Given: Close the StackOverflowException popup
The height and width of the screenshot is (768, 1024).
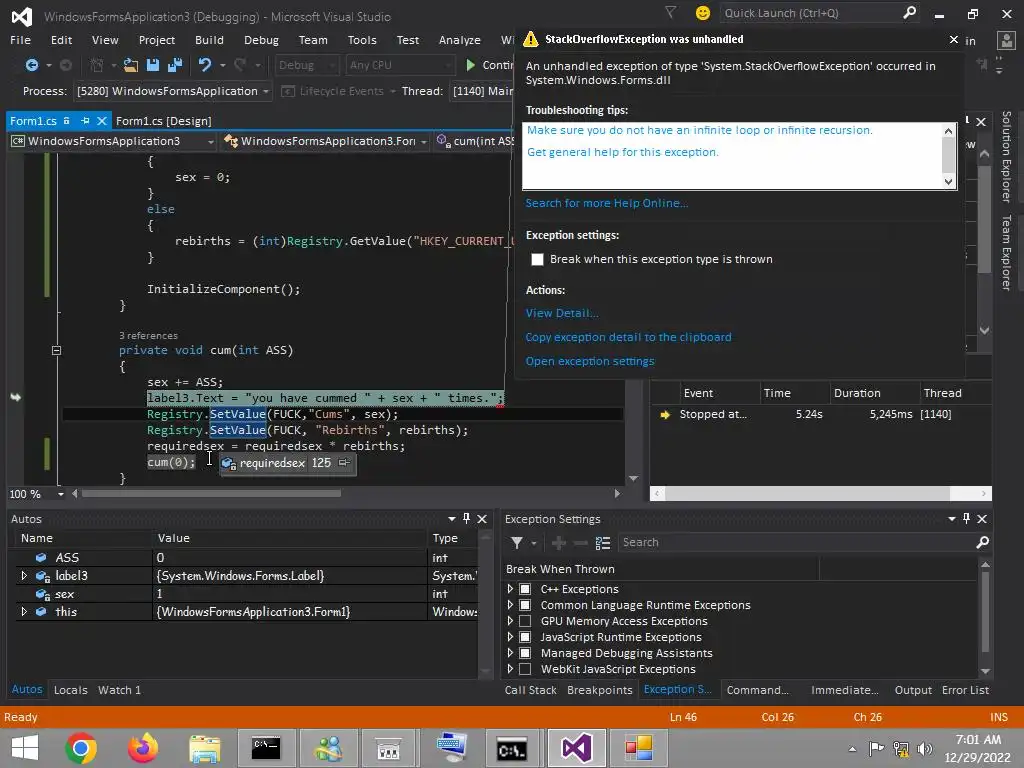Looking at the screenshot, I should click(953, 40).
